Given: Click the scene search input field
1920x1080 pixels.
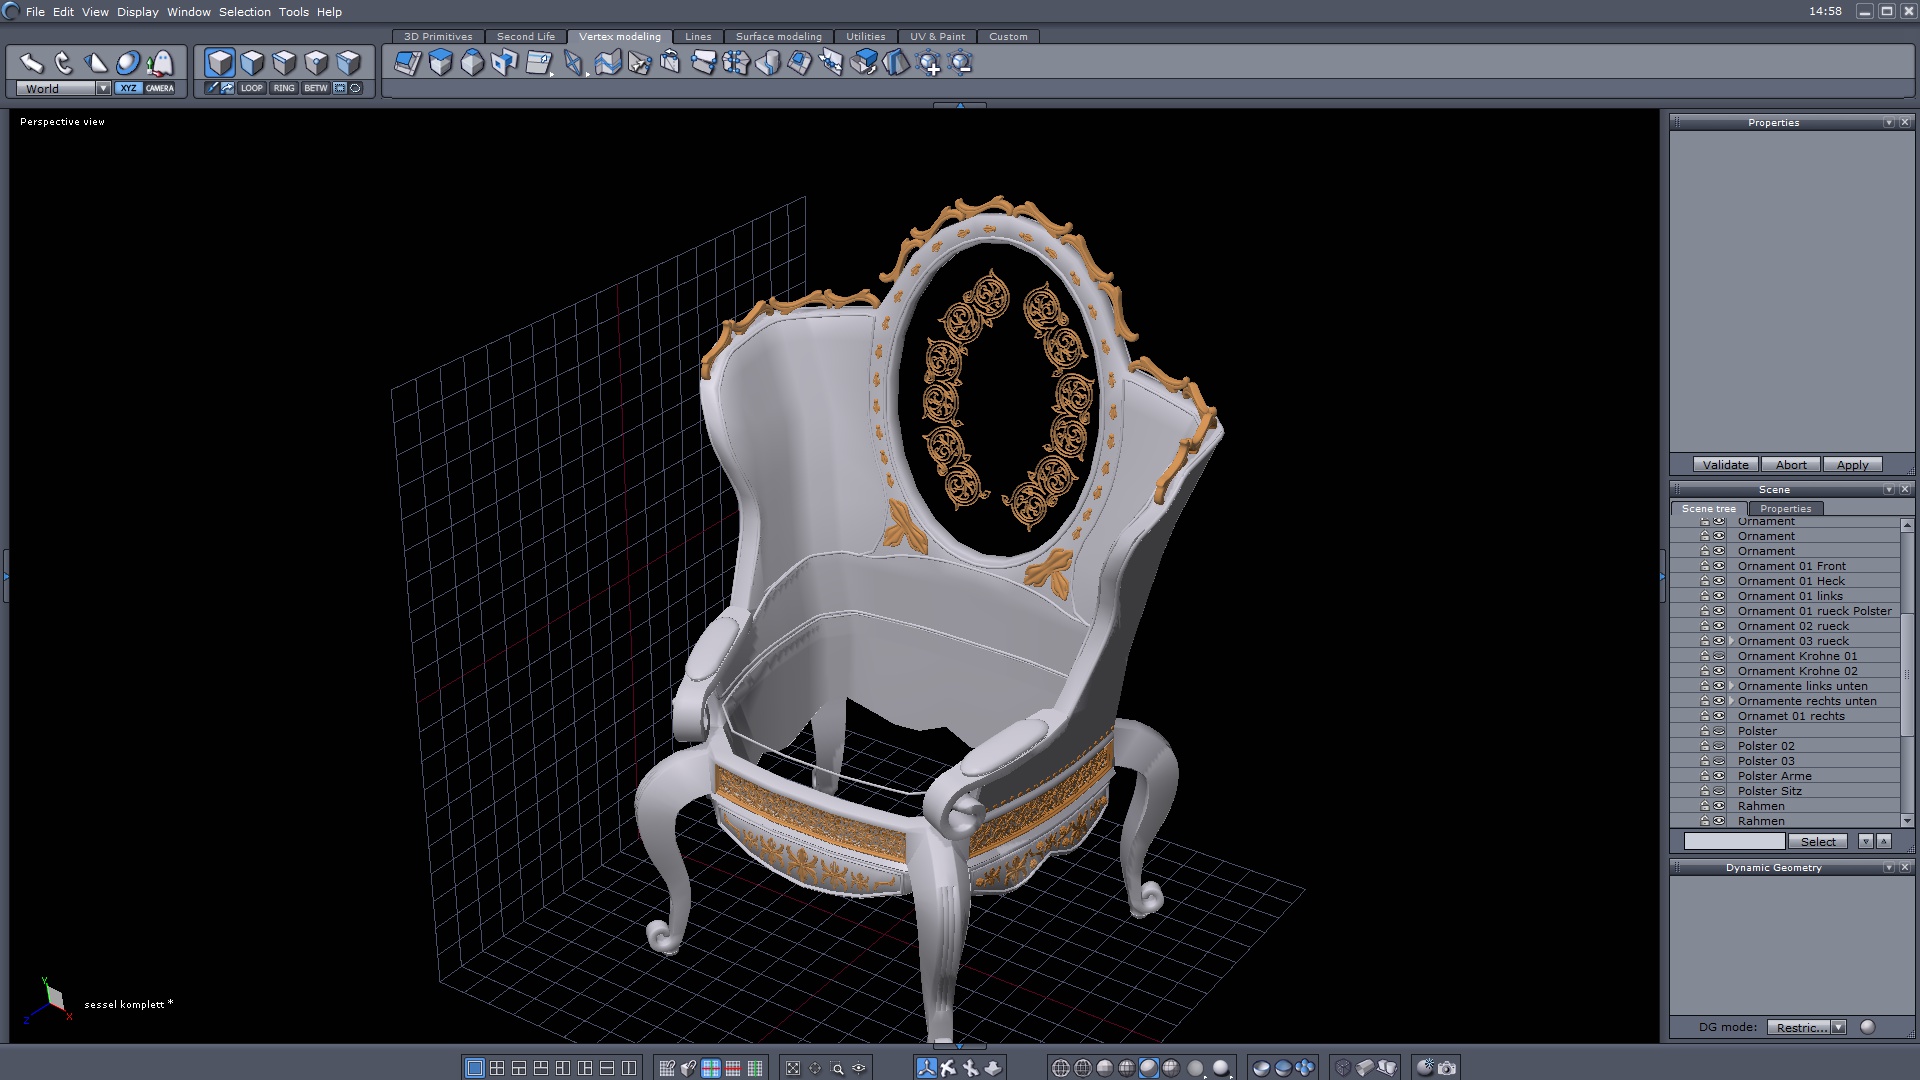Looking at the screenshot, I should (1733, 842).
